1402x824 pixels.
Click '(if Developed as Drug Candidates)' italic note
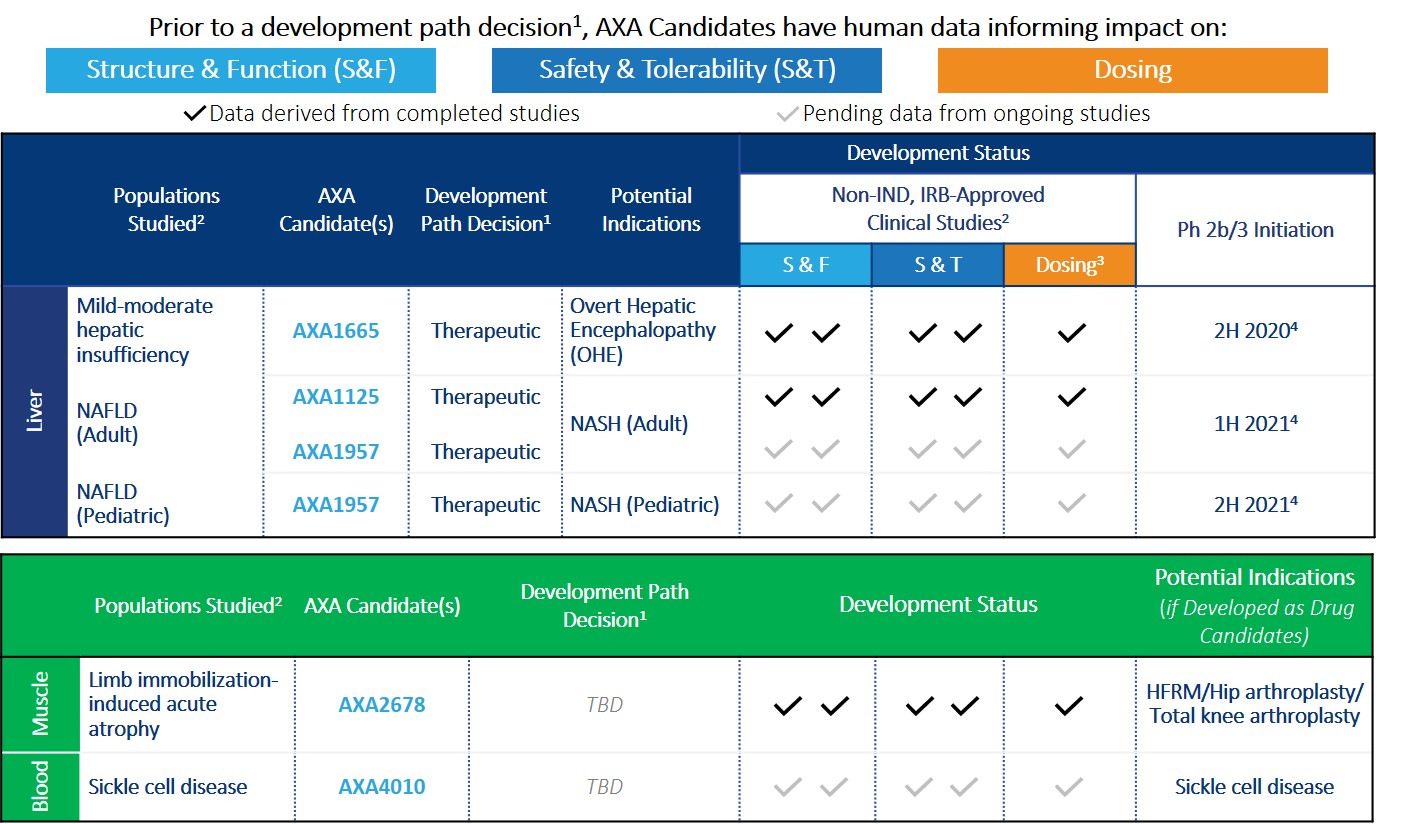point(1255,622)
